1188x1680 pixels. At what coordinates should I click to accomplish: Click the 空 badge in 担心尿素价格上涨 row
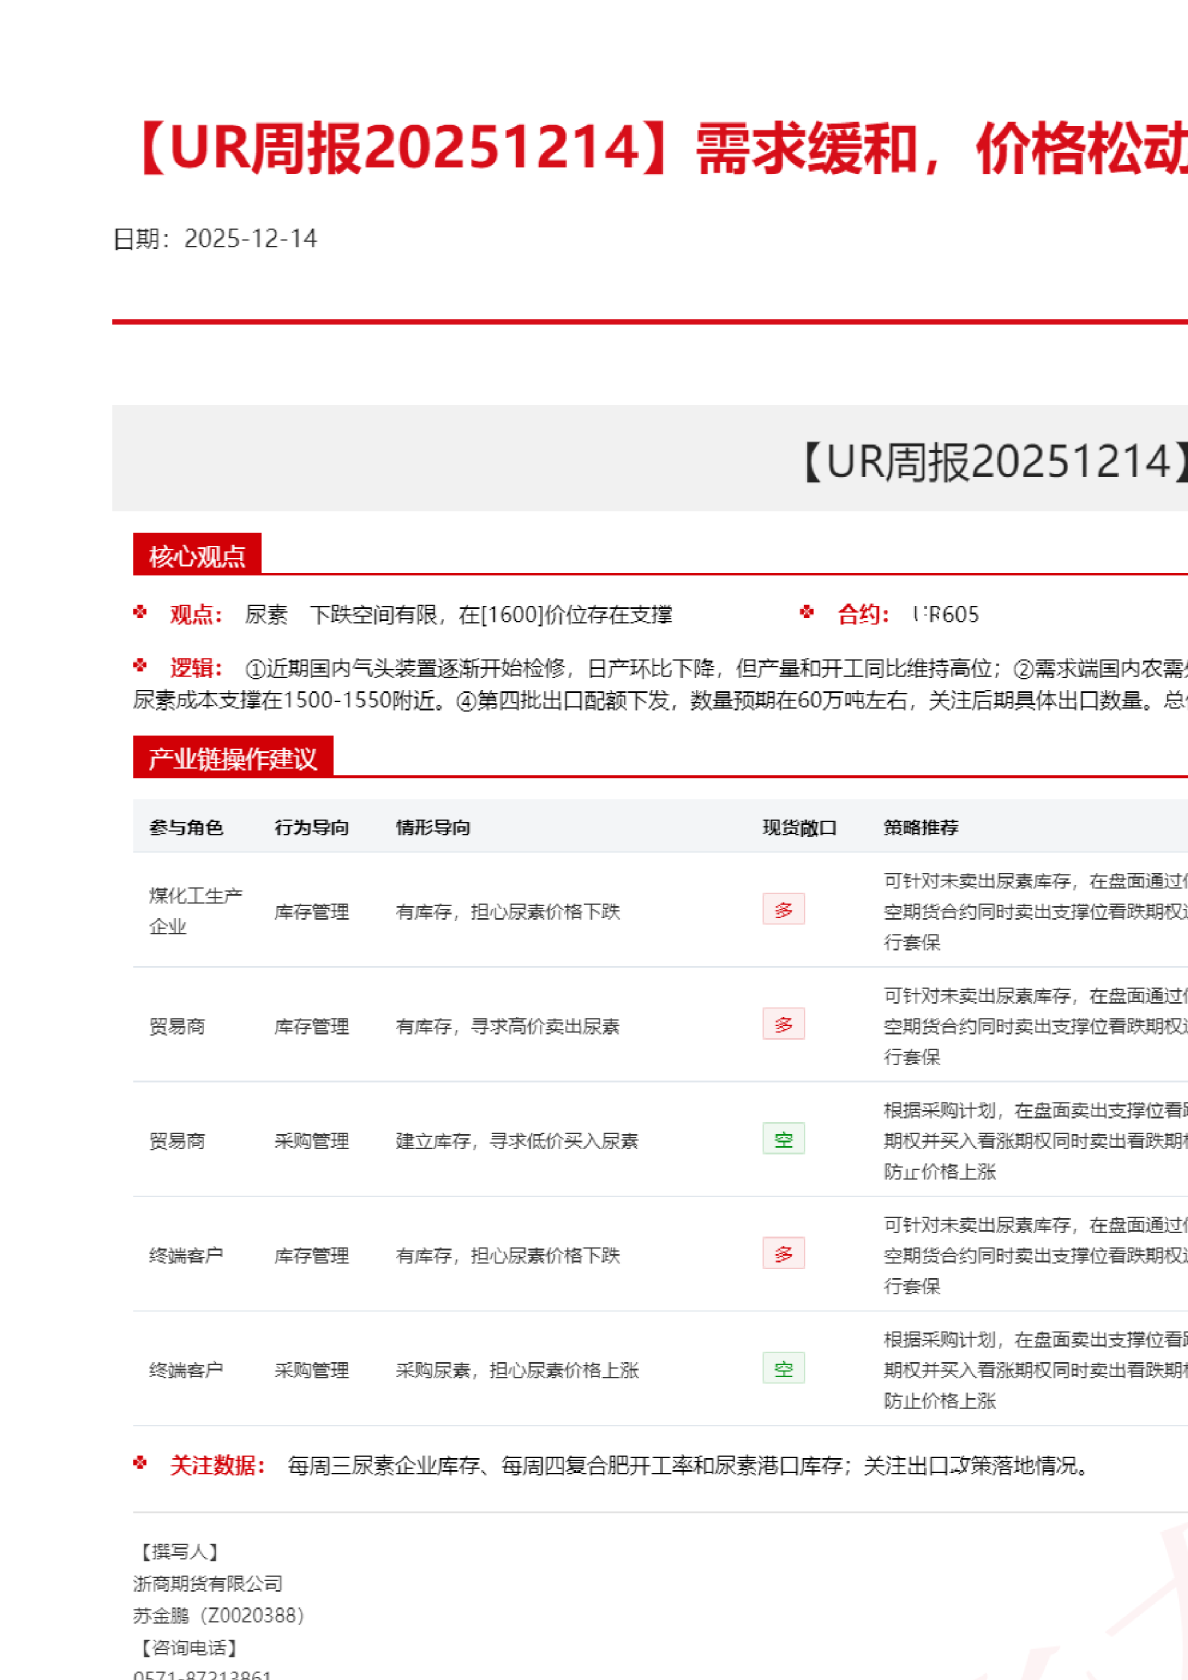click(783, 1369)
